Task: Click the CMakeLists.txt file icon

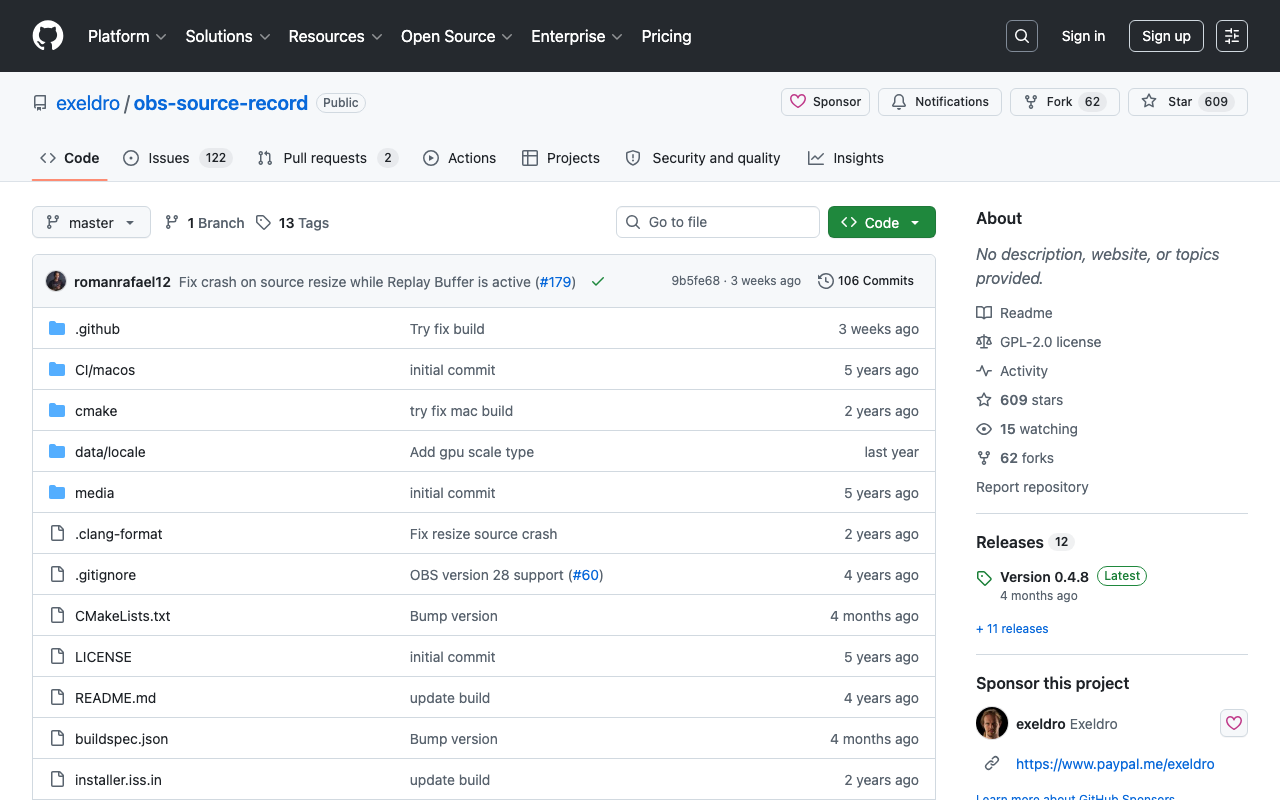Action: [57, 616]
